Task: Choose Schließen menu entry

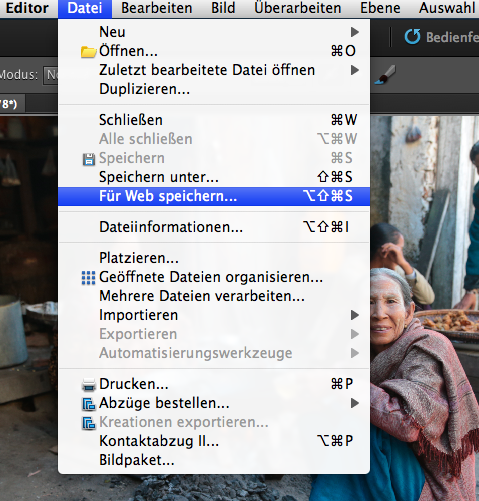Action: click(x=214, y=120)
